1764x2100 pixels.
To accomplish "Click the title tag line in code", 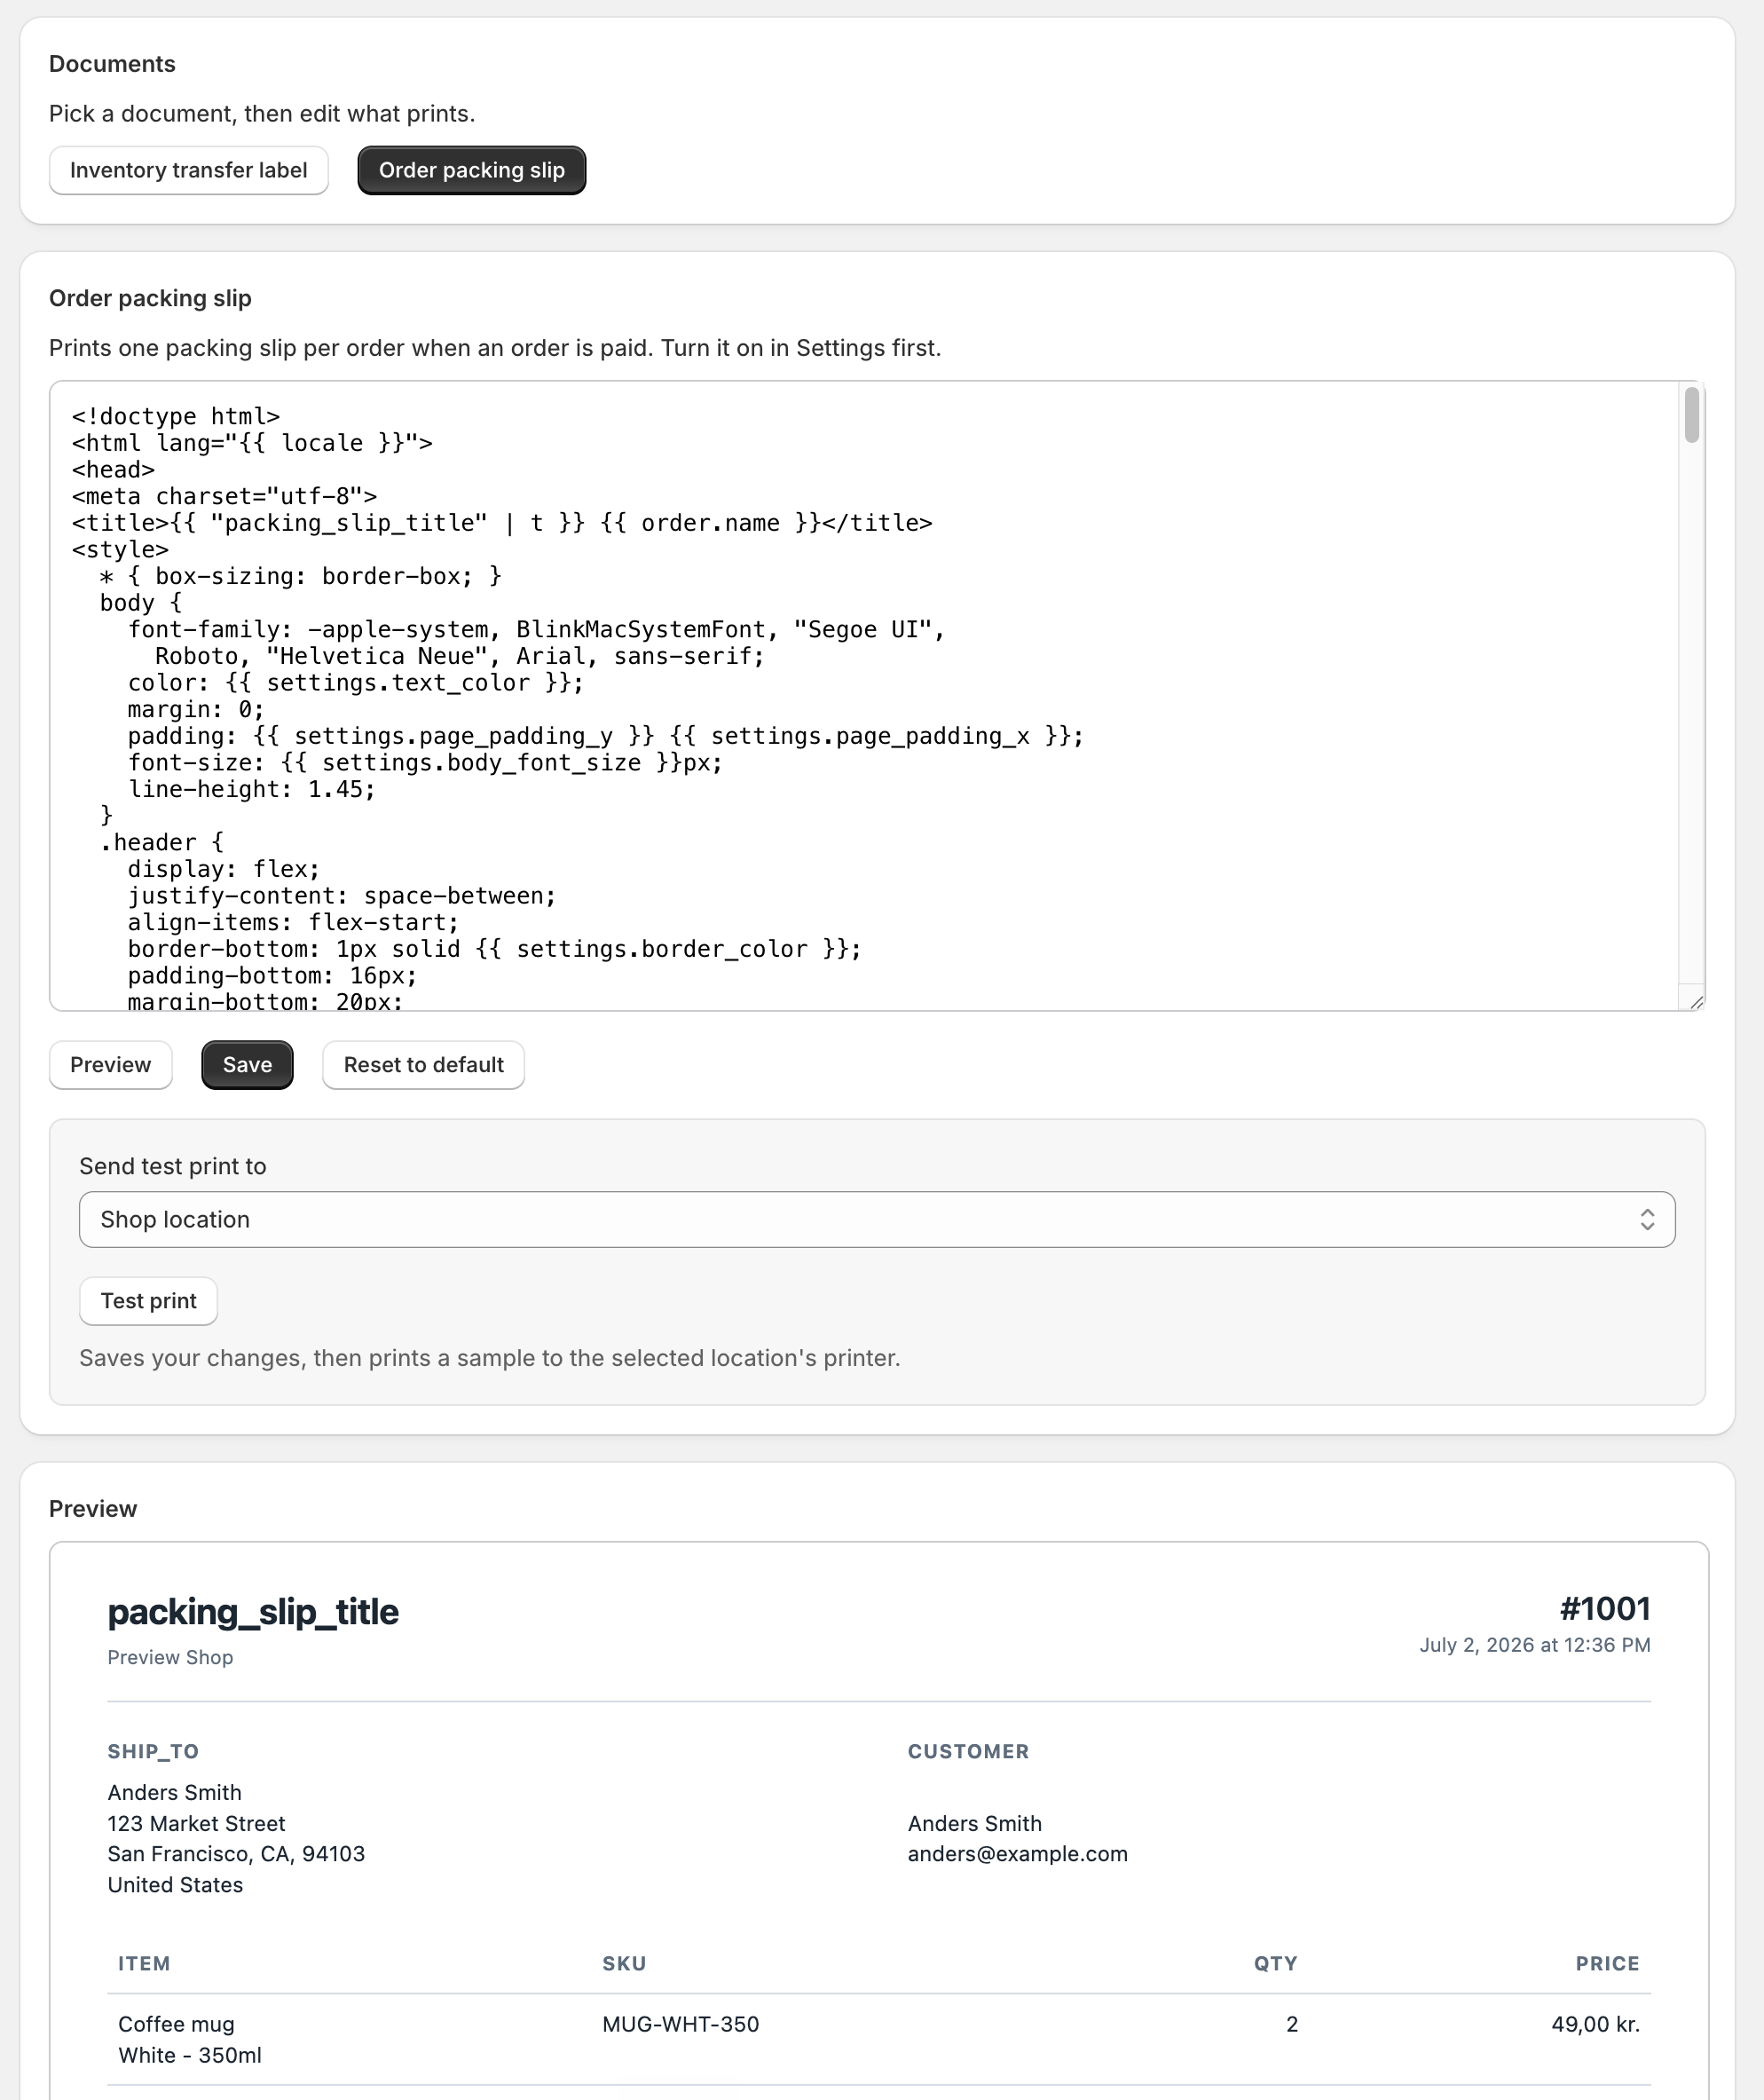I will 502,523.
